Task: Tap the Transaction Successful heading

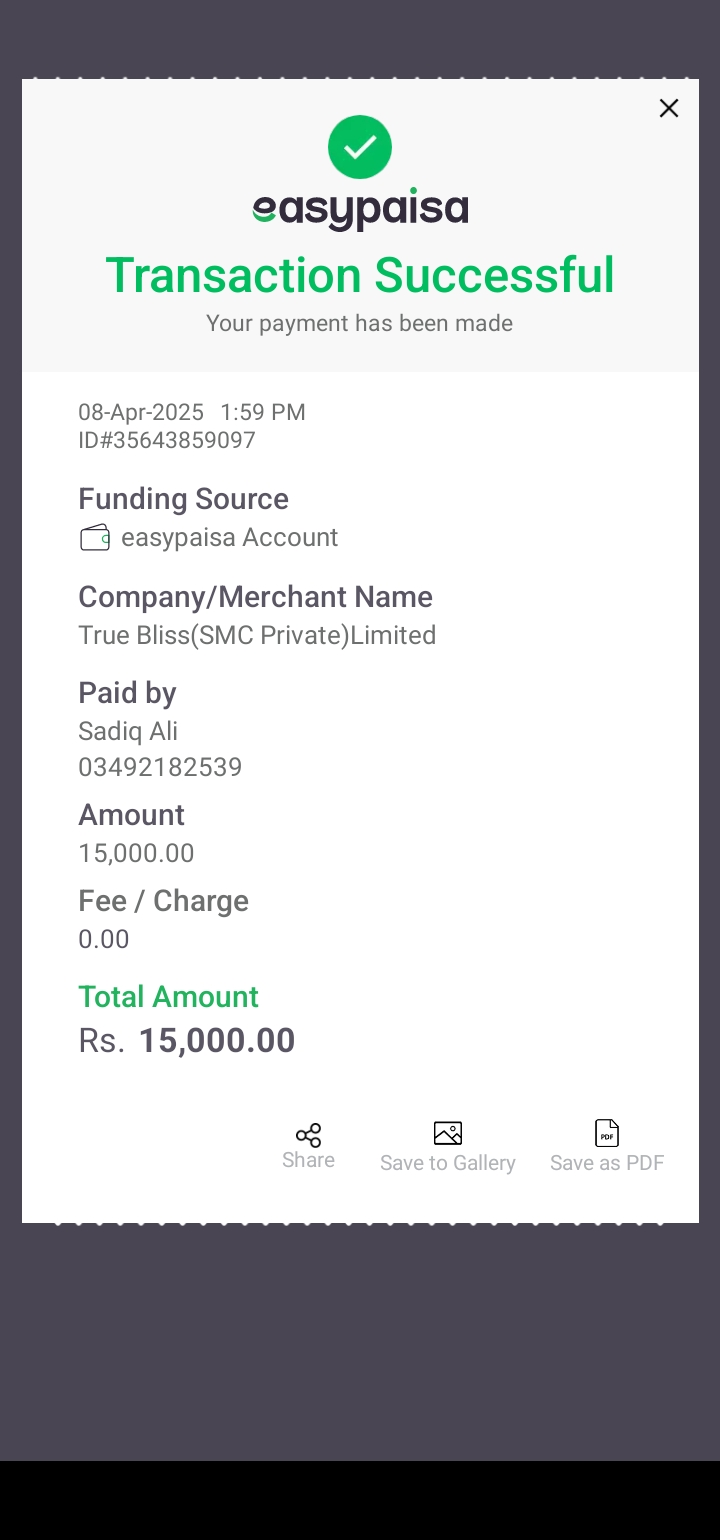Action: [360, 275]
